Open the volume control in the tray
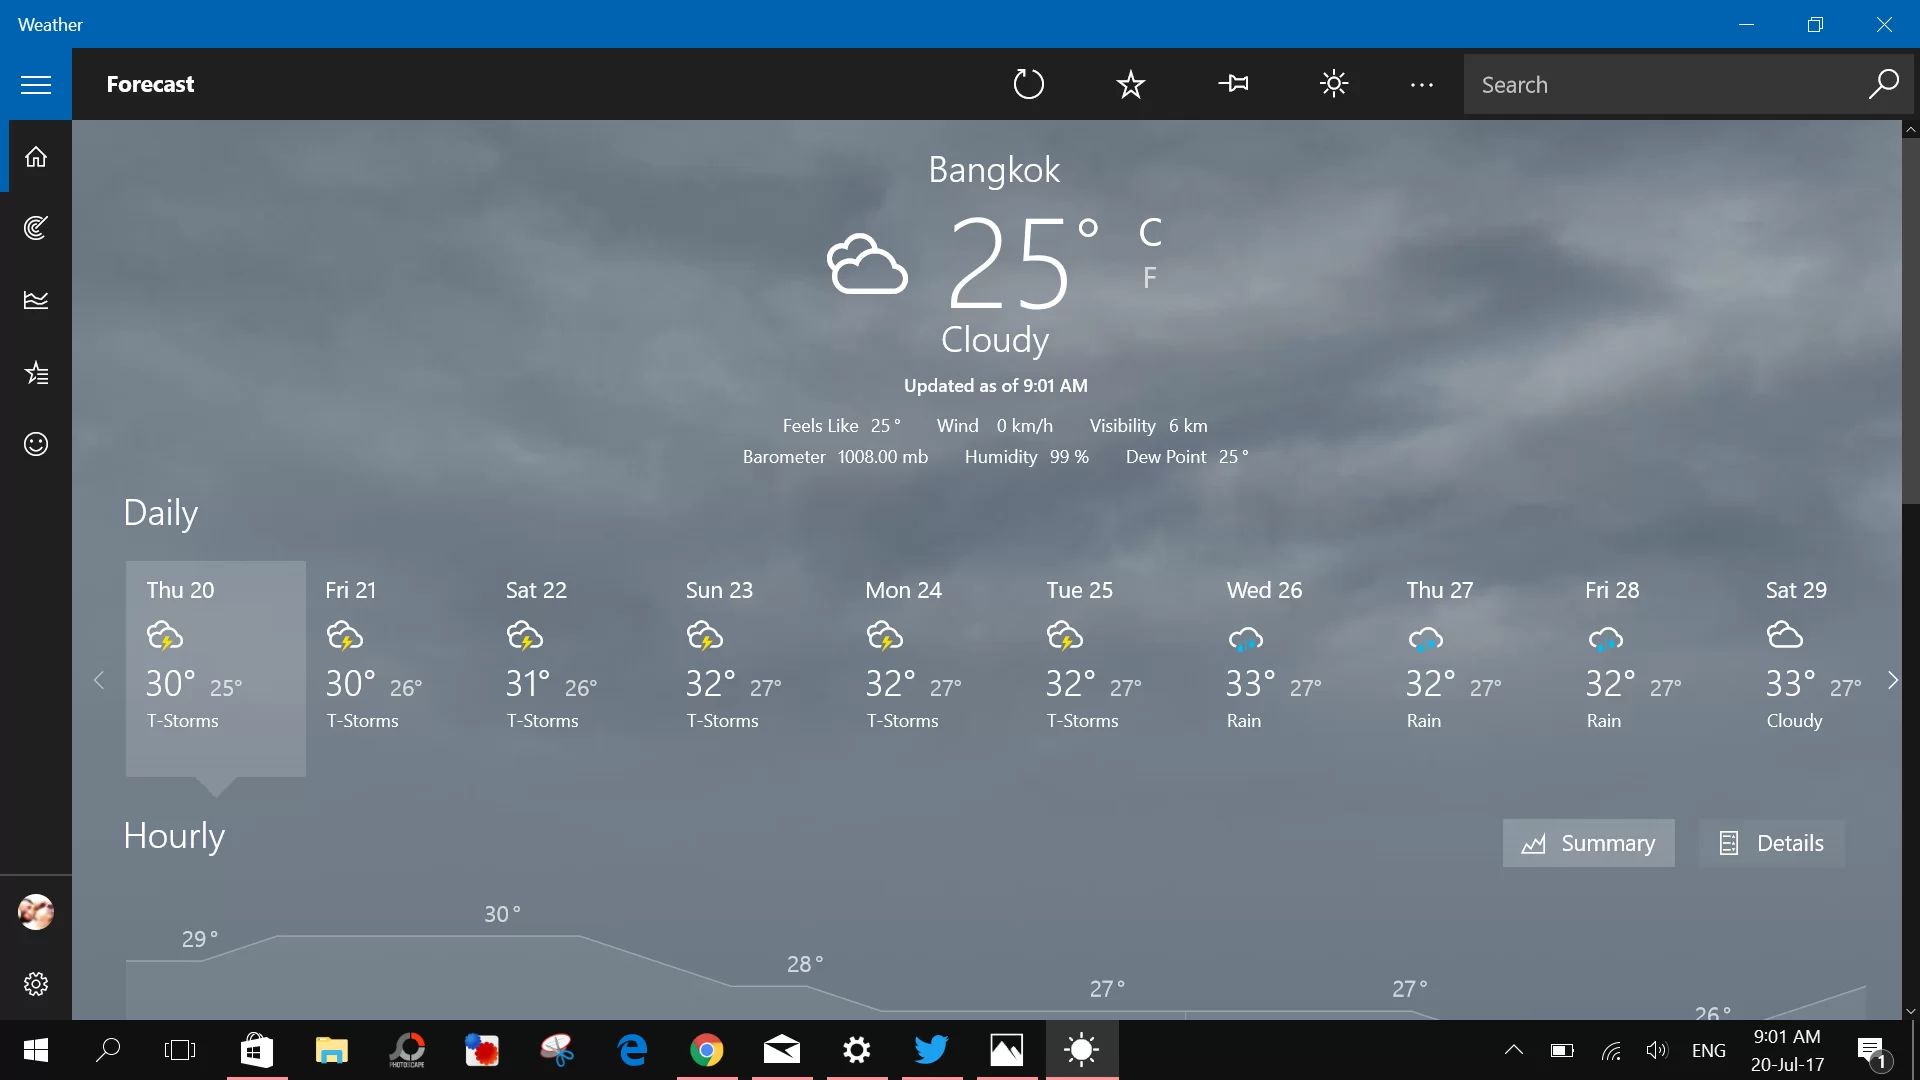1920x1080 pixels. (1657, 1050)
